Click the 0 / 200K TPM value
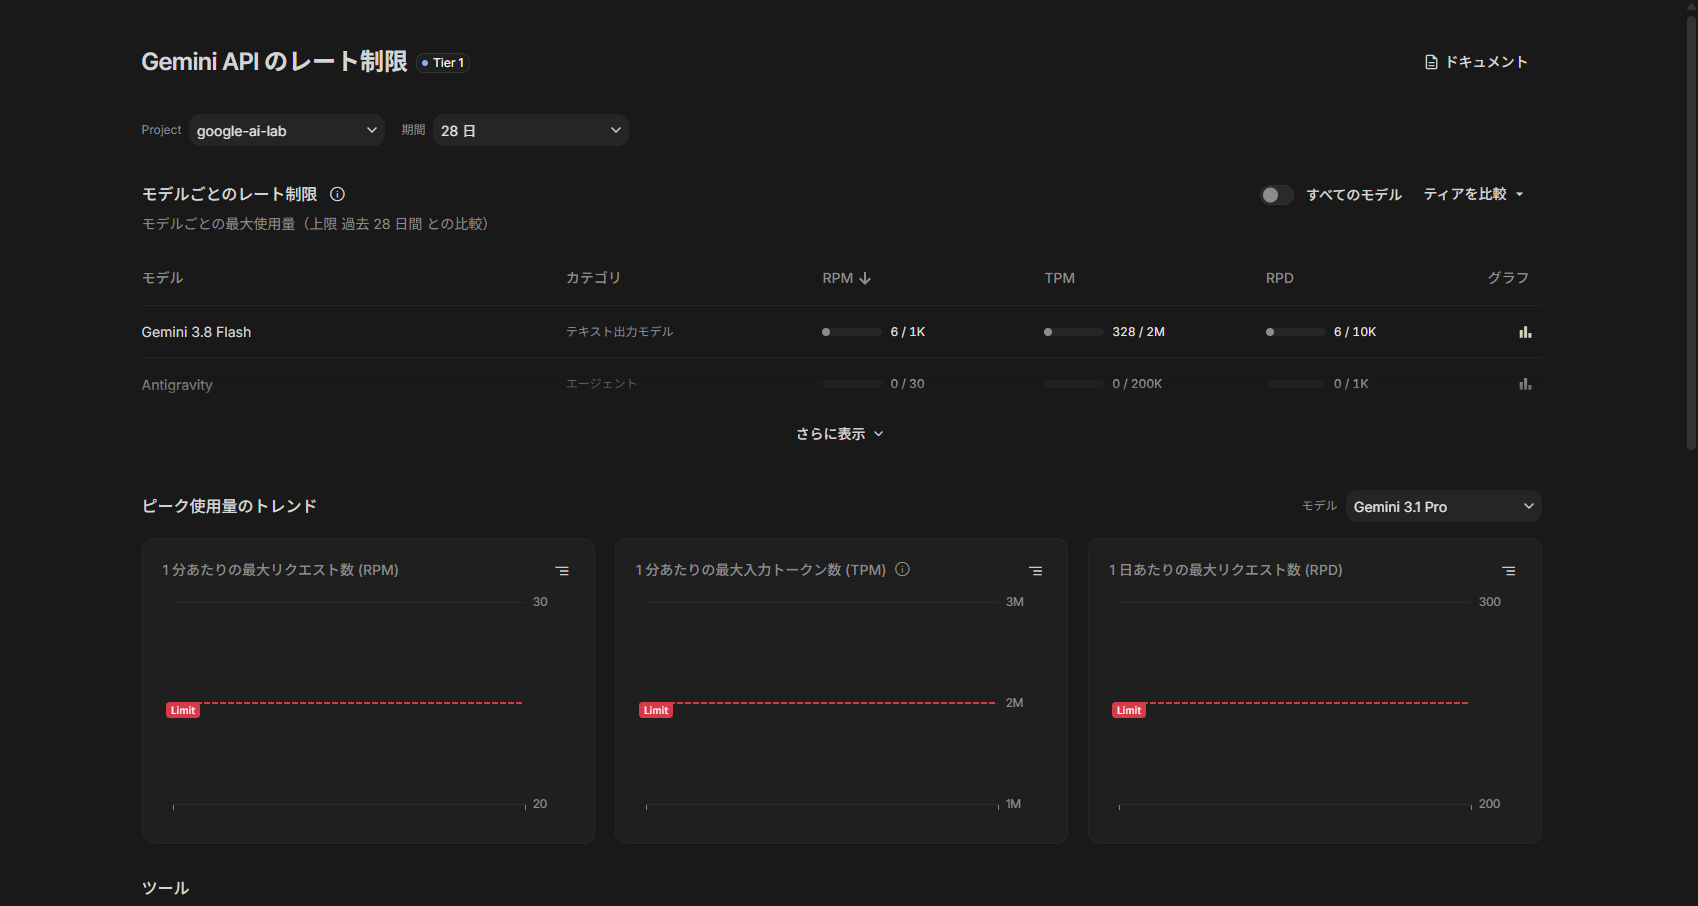Screen dimensions: 1698x906 1137,384
